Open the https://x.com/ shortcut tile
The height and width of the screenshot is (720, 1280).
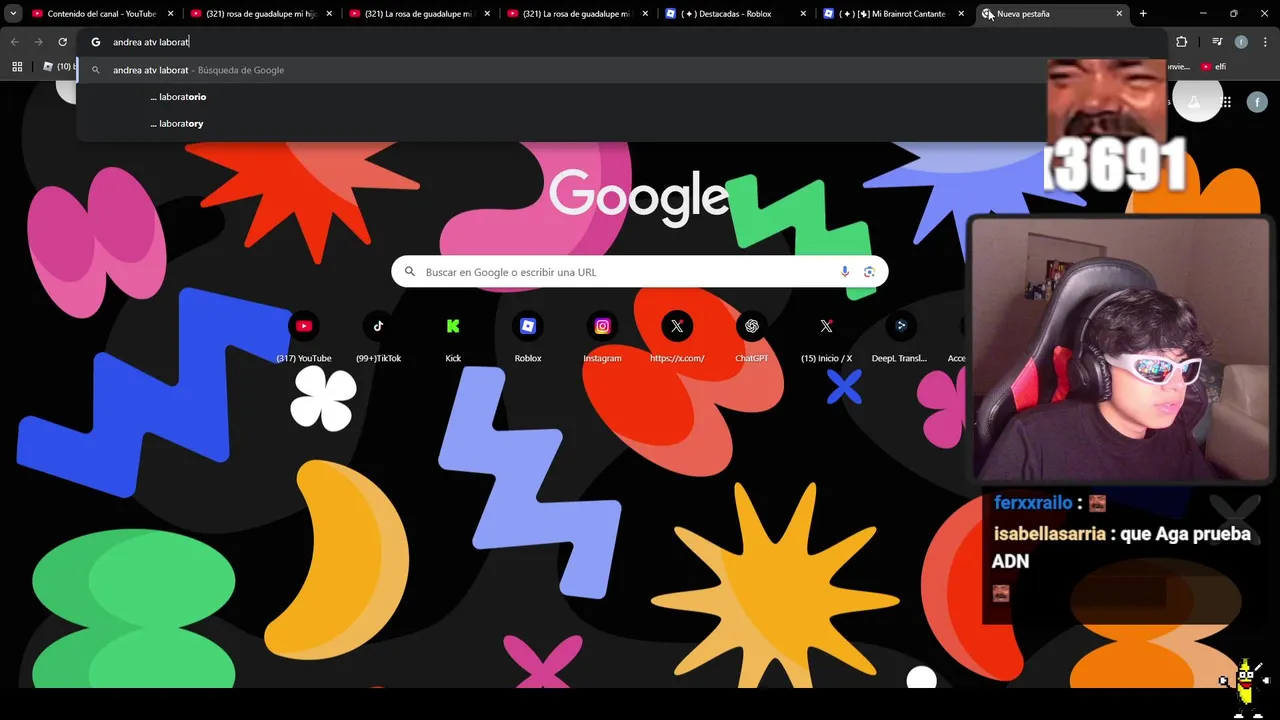677,337
